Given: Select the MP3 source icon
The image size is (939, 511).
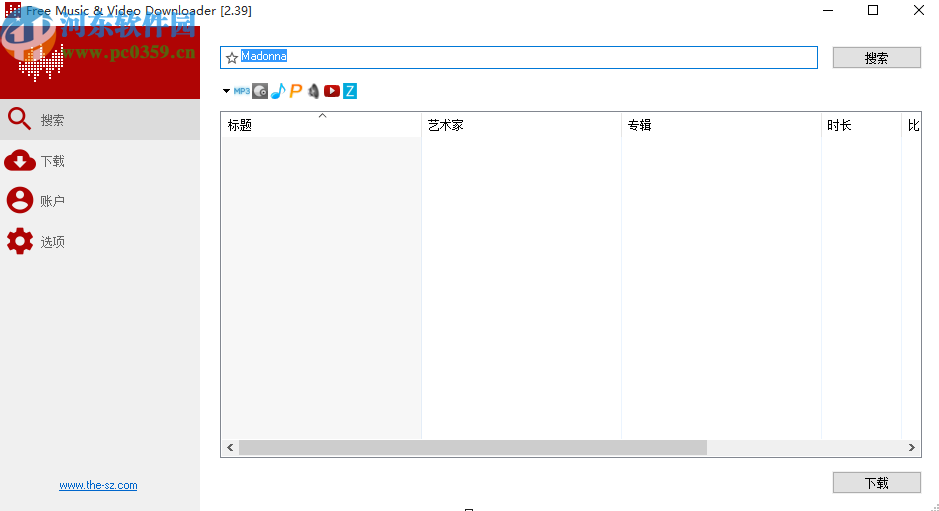Looking at the screenshot, I should point(241,91).
